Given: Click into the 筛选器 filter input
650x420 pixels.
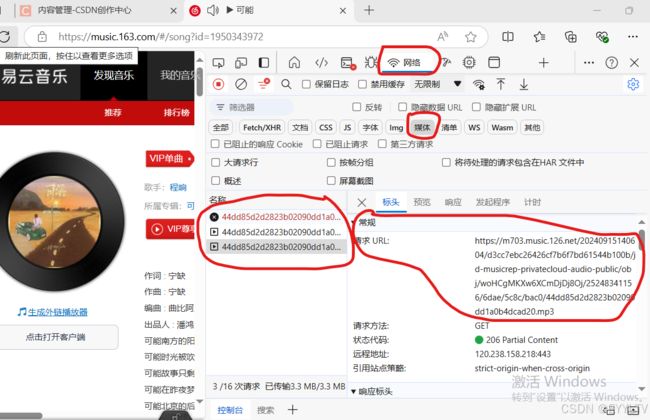Looking at the screenshot, I should click(252, 107).
